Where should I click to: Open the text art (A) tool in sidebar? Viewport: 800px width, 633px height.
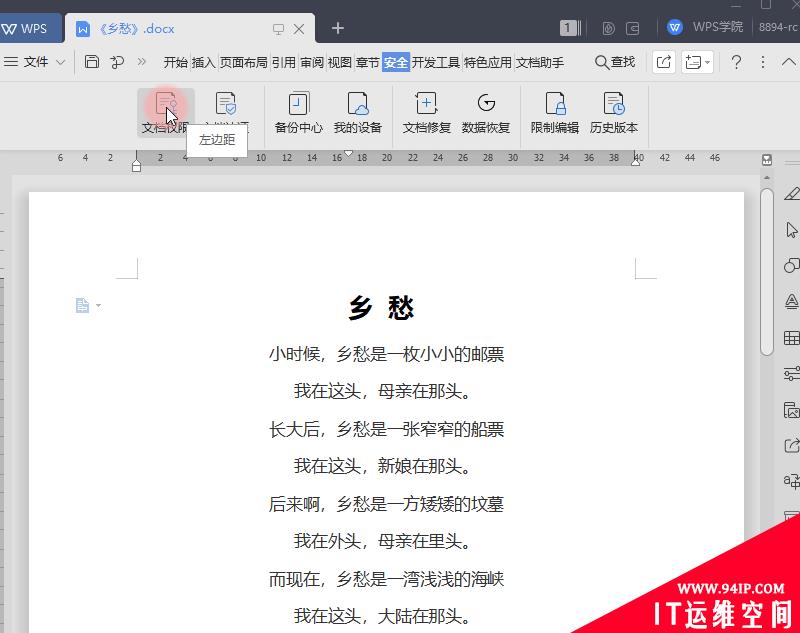[x=791, y=302]
